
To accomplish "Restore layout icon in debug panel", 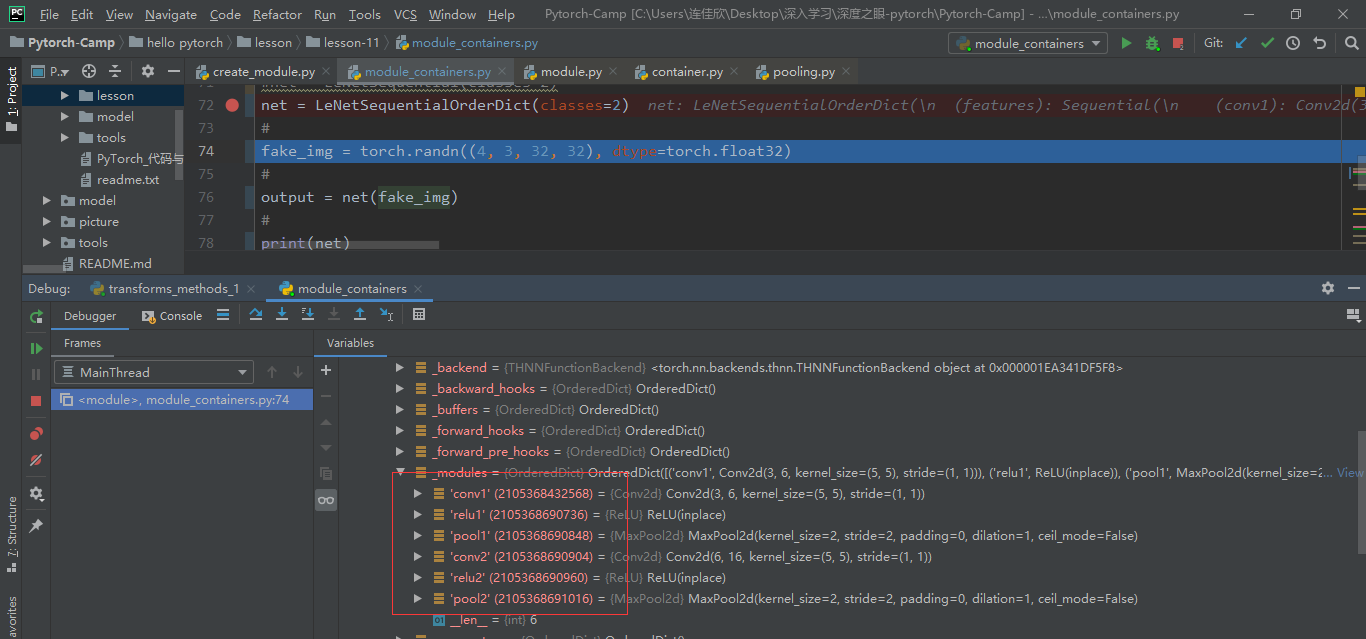I will click(1351, 314).
